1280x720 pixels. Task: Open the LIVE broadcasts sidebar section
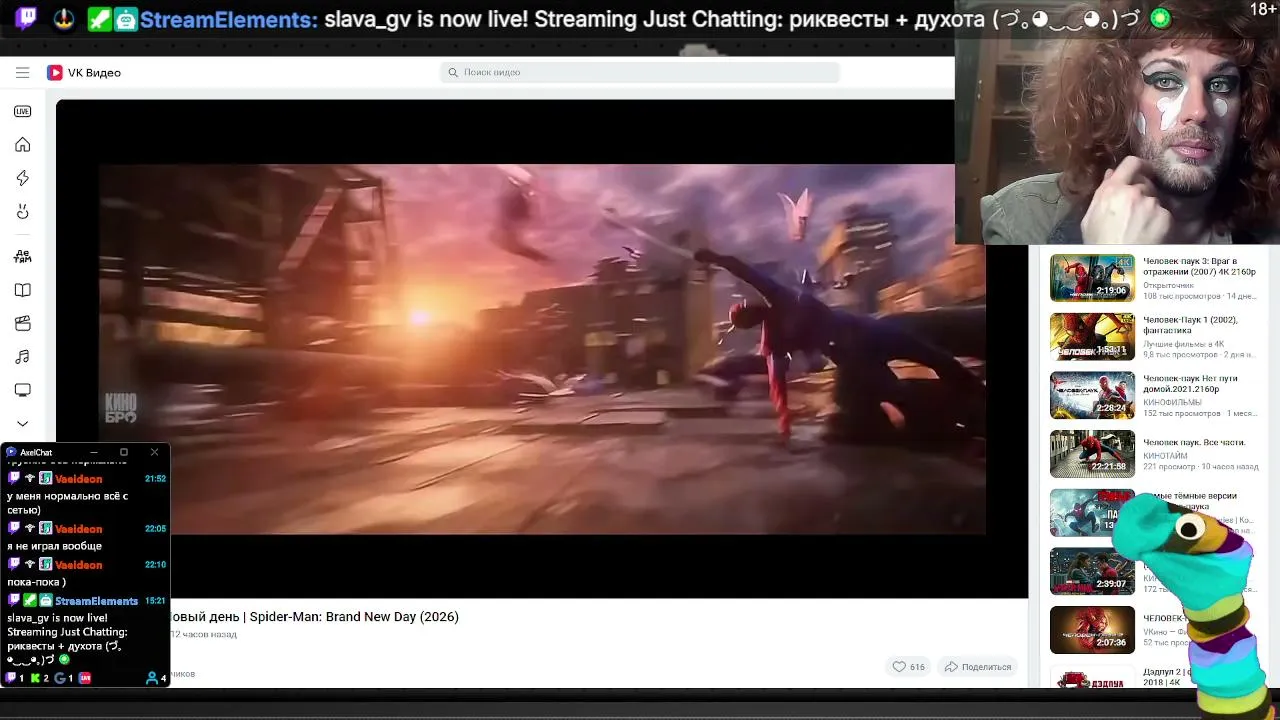[22, 111]
